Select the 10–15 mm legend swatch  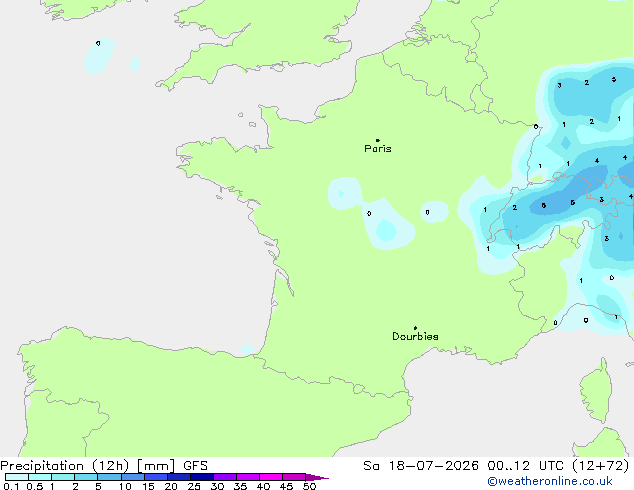[x=133, y=477]
